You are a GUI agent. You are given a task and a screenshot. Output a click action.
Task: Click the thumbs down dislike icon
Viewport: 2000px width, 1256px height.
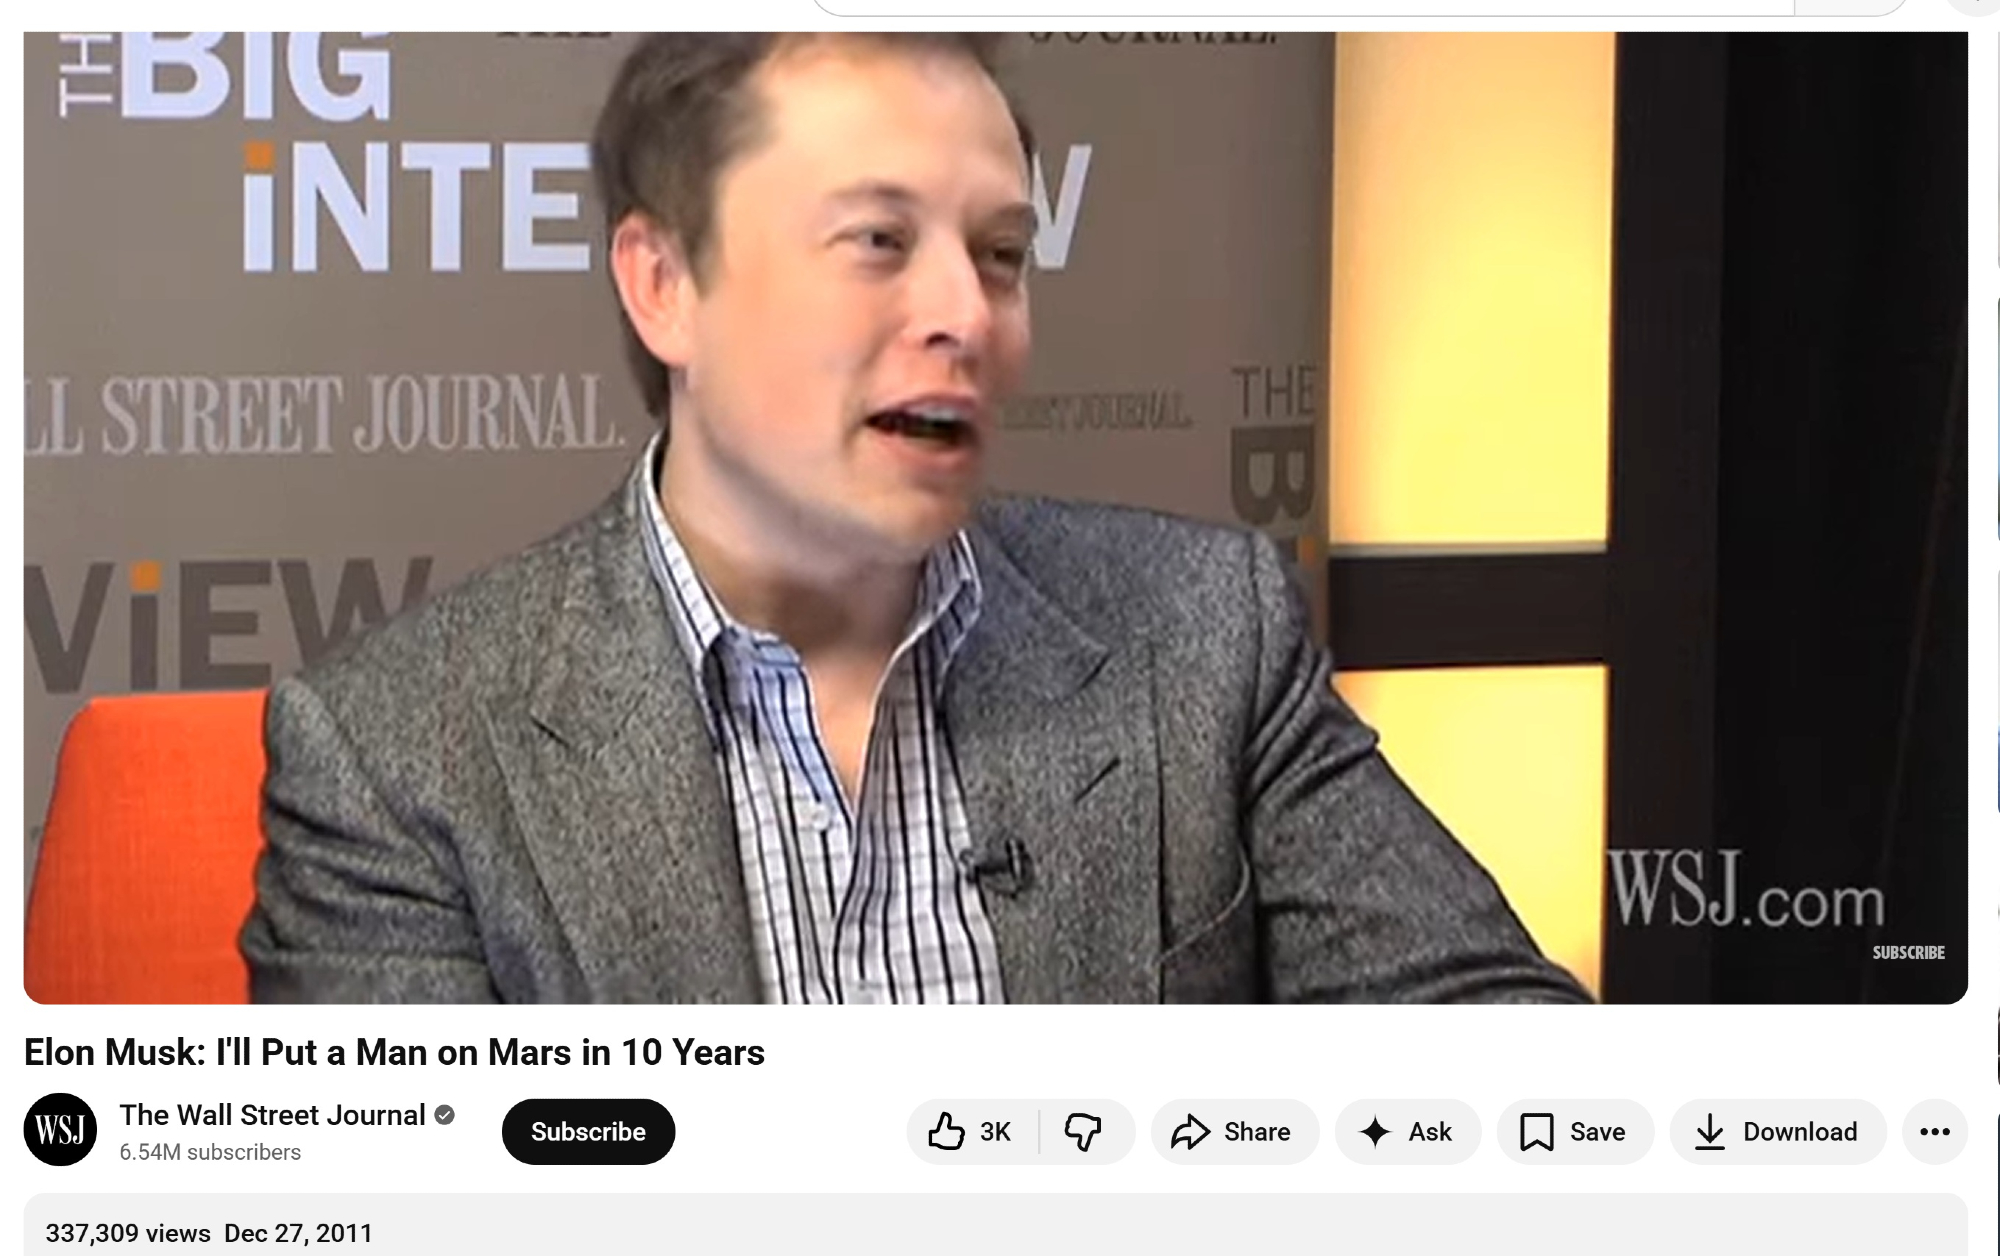(x=1084, y=1131)
